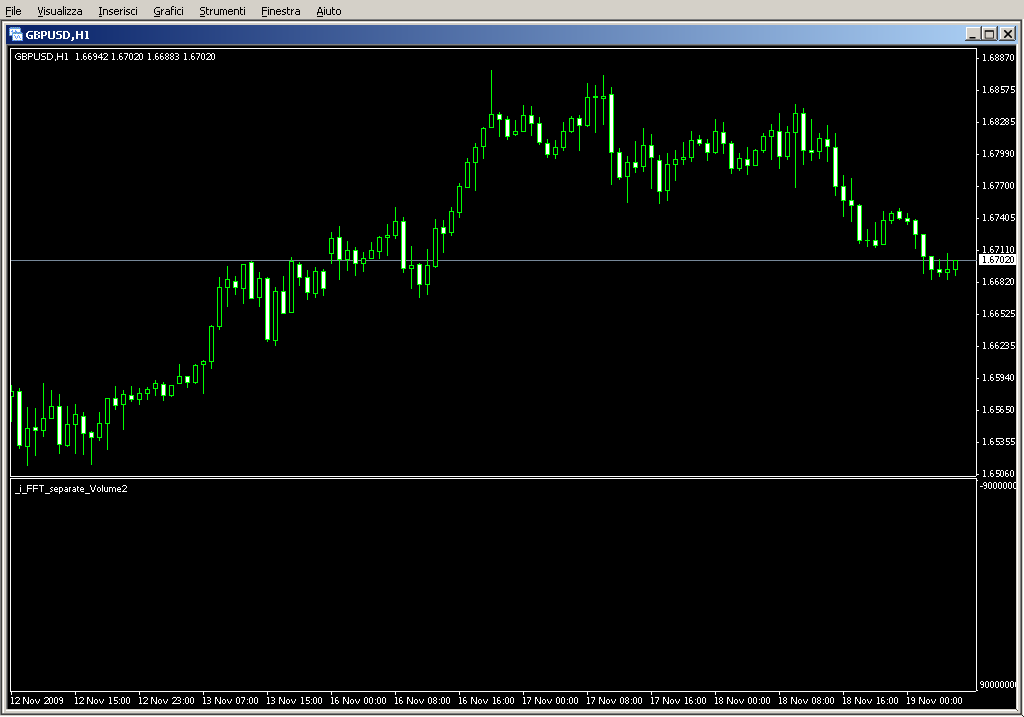Viewport: 1024px width, 717px height.
Task: Click the 1.66235 price scale value
Action: click(x=998, y=345)
